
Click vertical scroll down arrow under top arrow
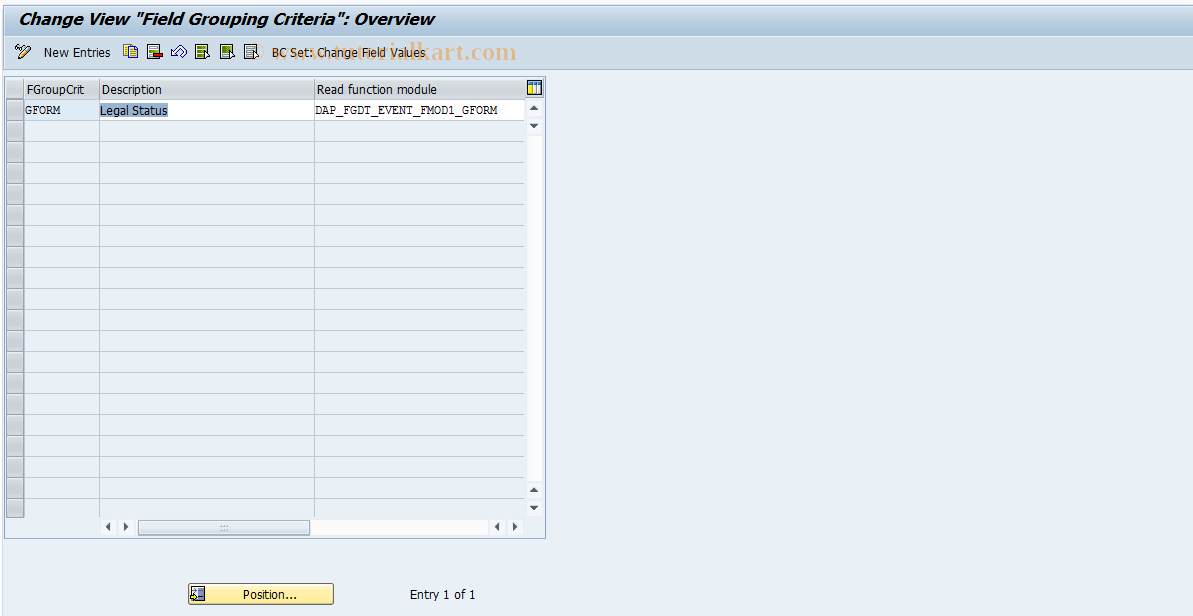(534, 125)
